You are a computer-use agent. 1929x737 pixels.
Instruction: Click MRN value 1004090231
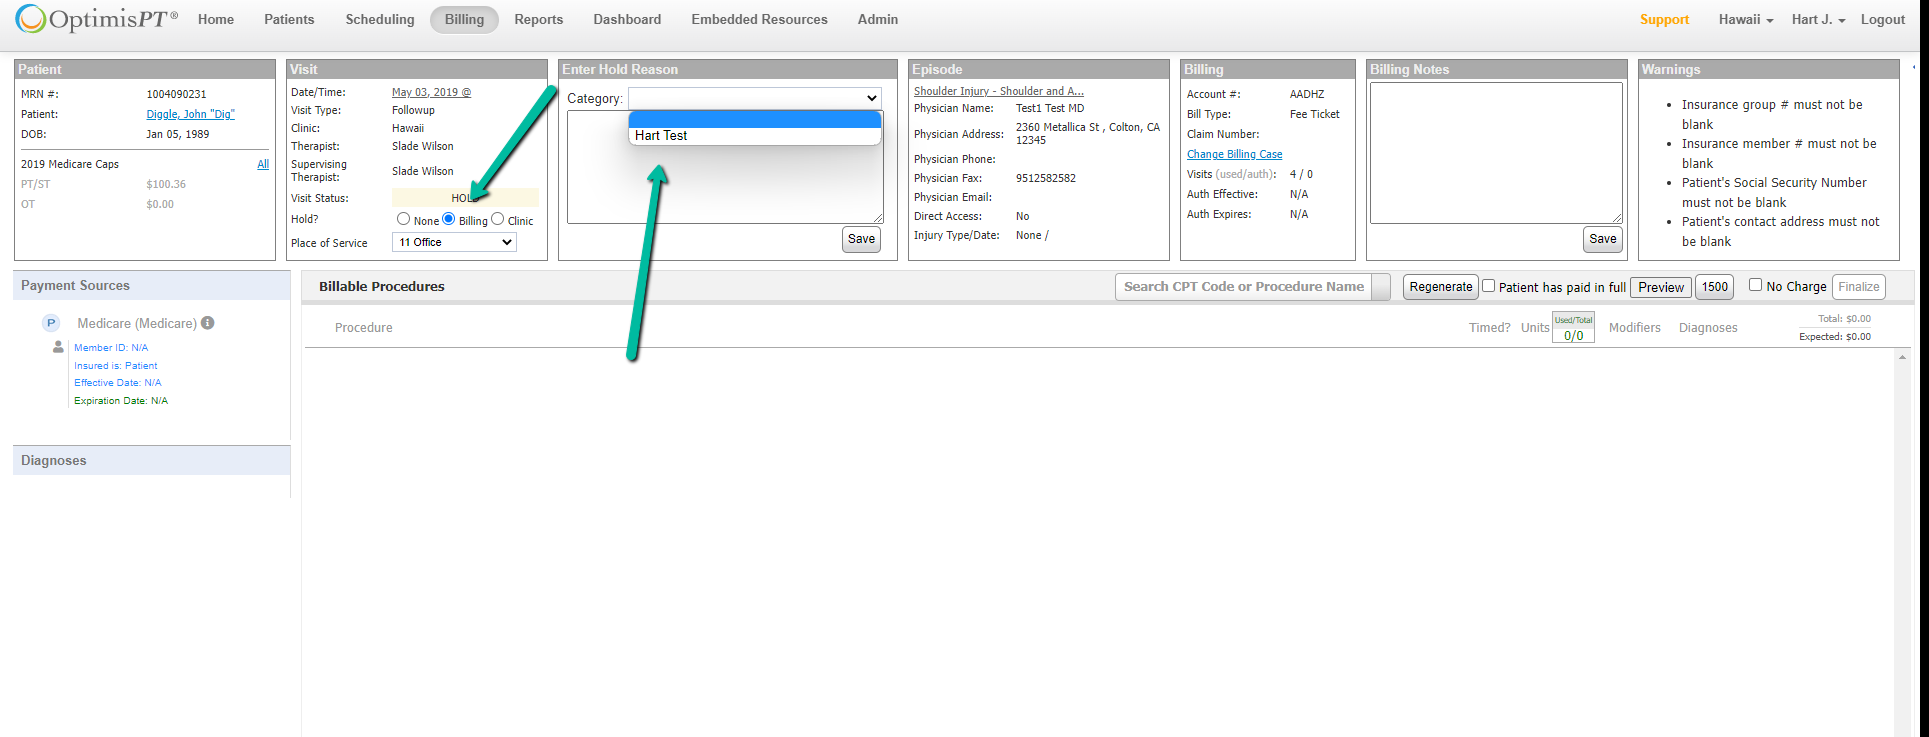pos(177,94)
